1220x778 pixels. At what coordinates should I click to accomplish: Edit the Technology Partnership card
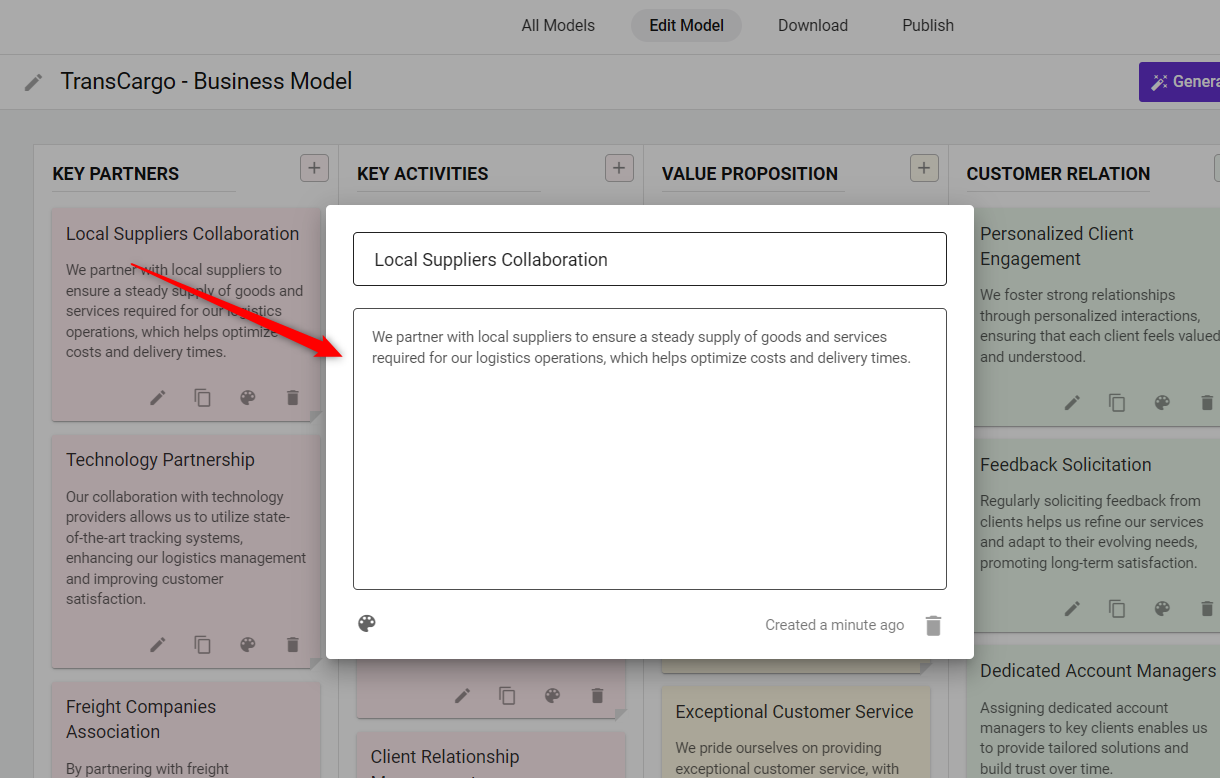click(x=158, y=645)
